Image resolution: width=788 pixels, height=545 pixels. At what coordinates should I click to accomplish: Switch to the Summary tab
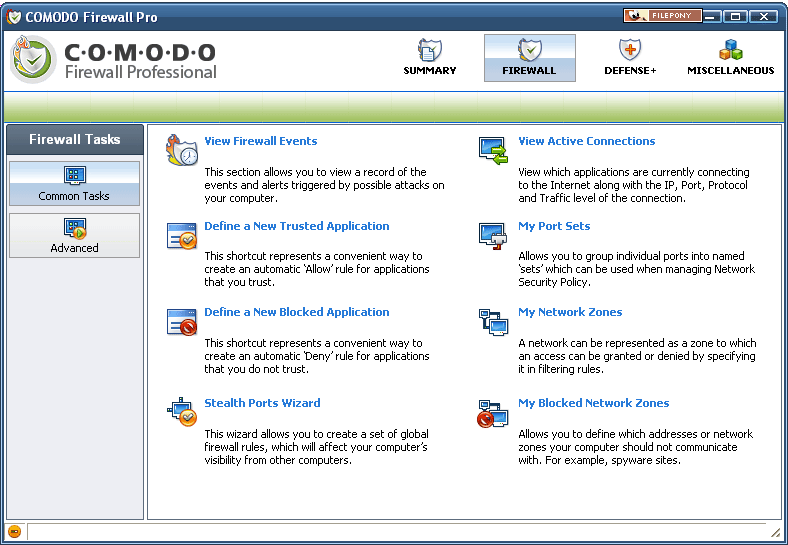430,58
